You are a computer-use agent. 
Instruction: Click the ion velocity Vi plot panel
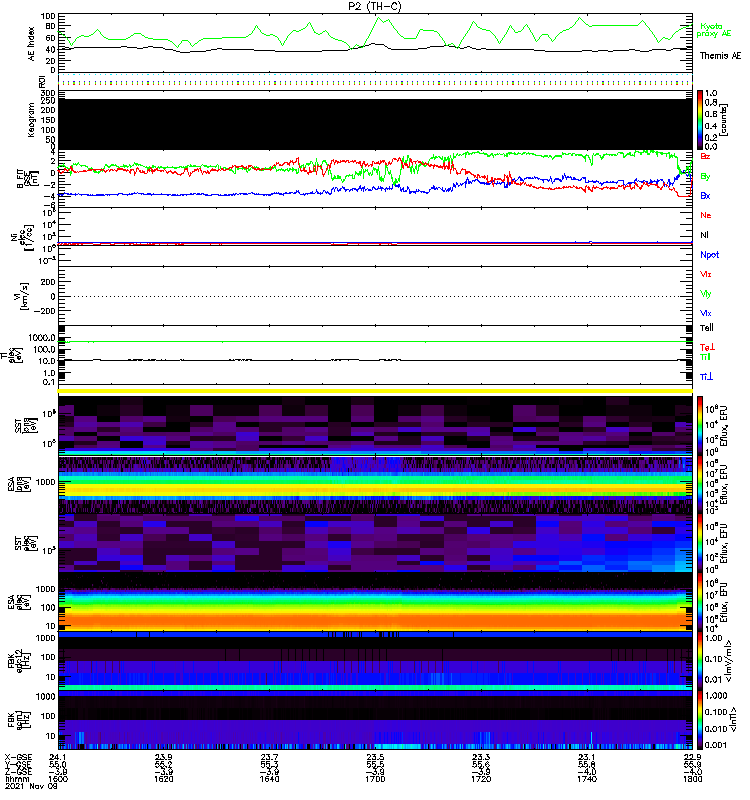(x=375, y=296)
